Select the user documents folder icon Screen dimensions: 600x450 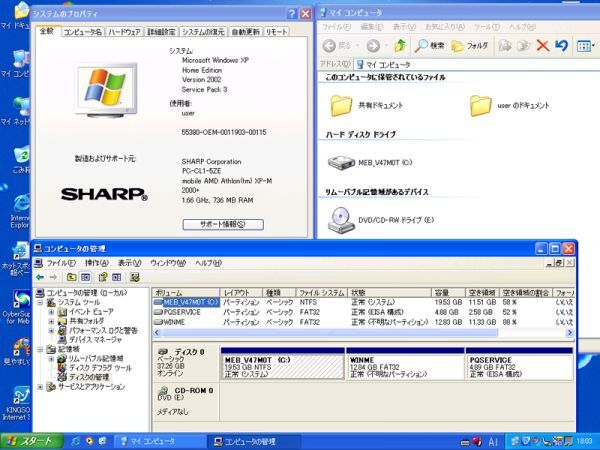click(480, 106)
